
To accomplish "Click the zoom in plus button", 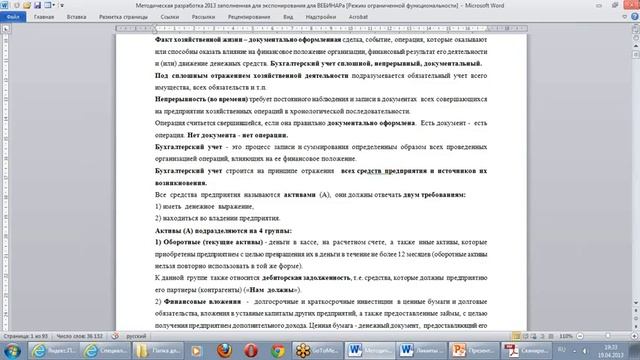I will point(634,336).
